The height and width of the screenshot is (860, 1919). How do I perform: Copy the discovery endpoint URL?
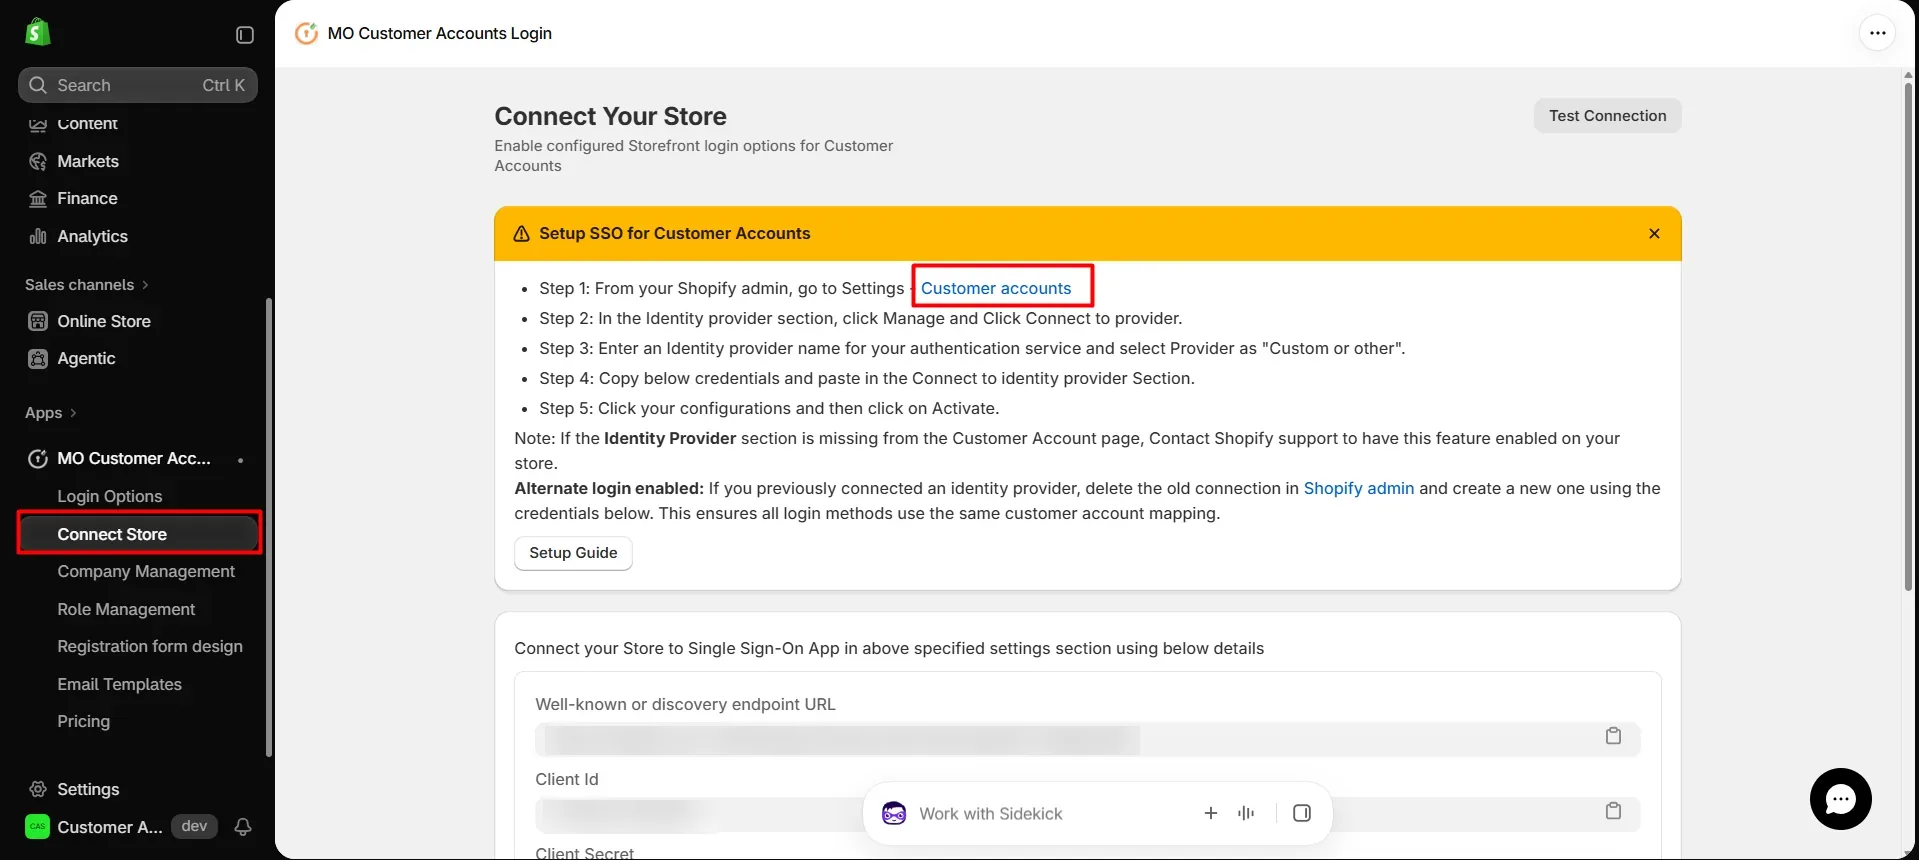1613,736
